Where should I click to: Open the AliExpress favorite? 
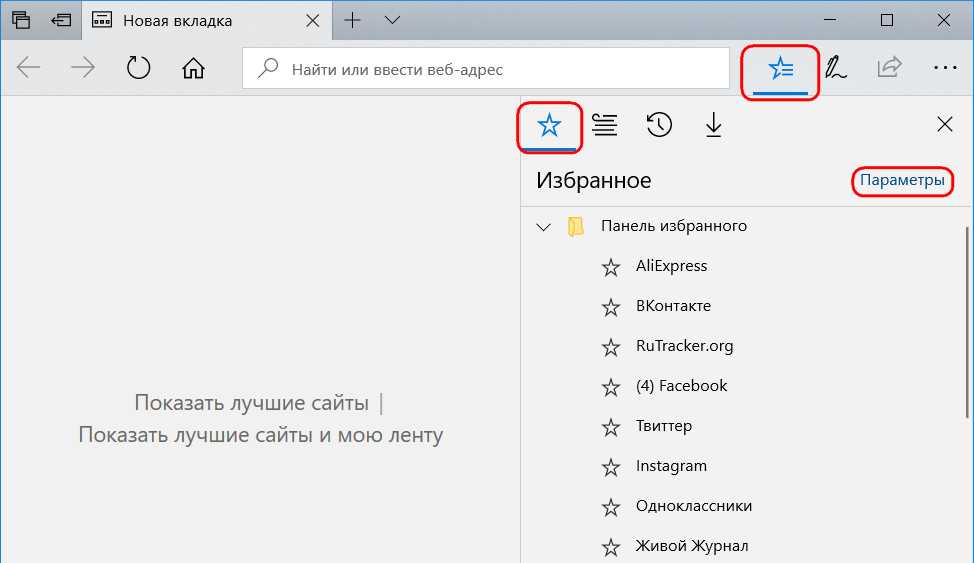(671, 266)
